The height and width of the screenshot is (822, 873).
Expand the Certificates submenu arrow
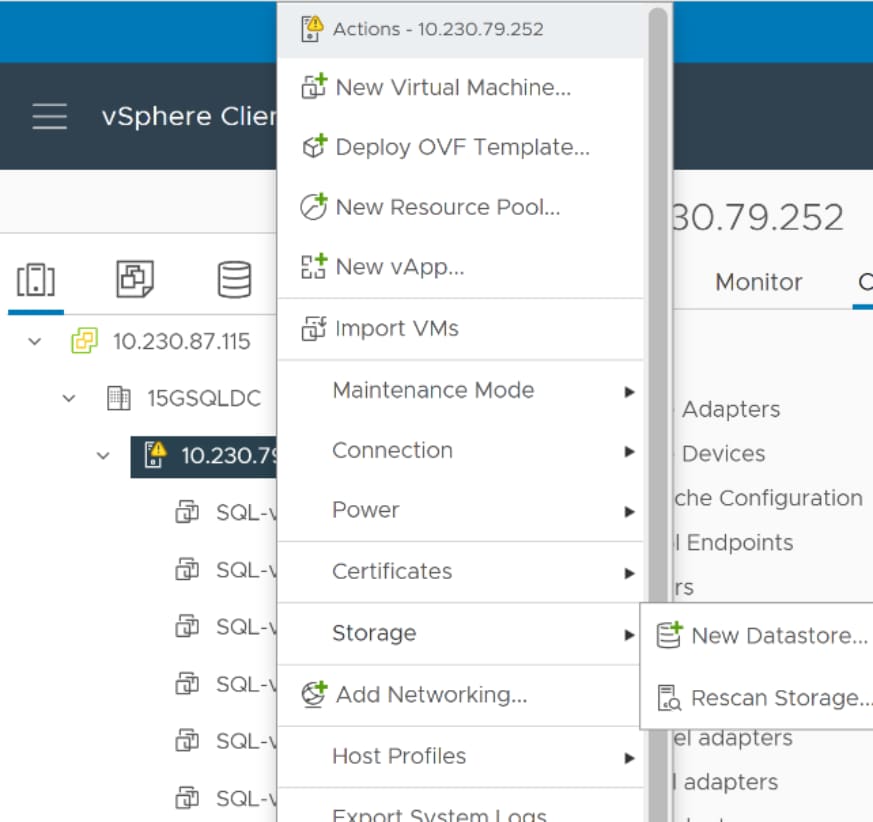[x=629, y=573]
